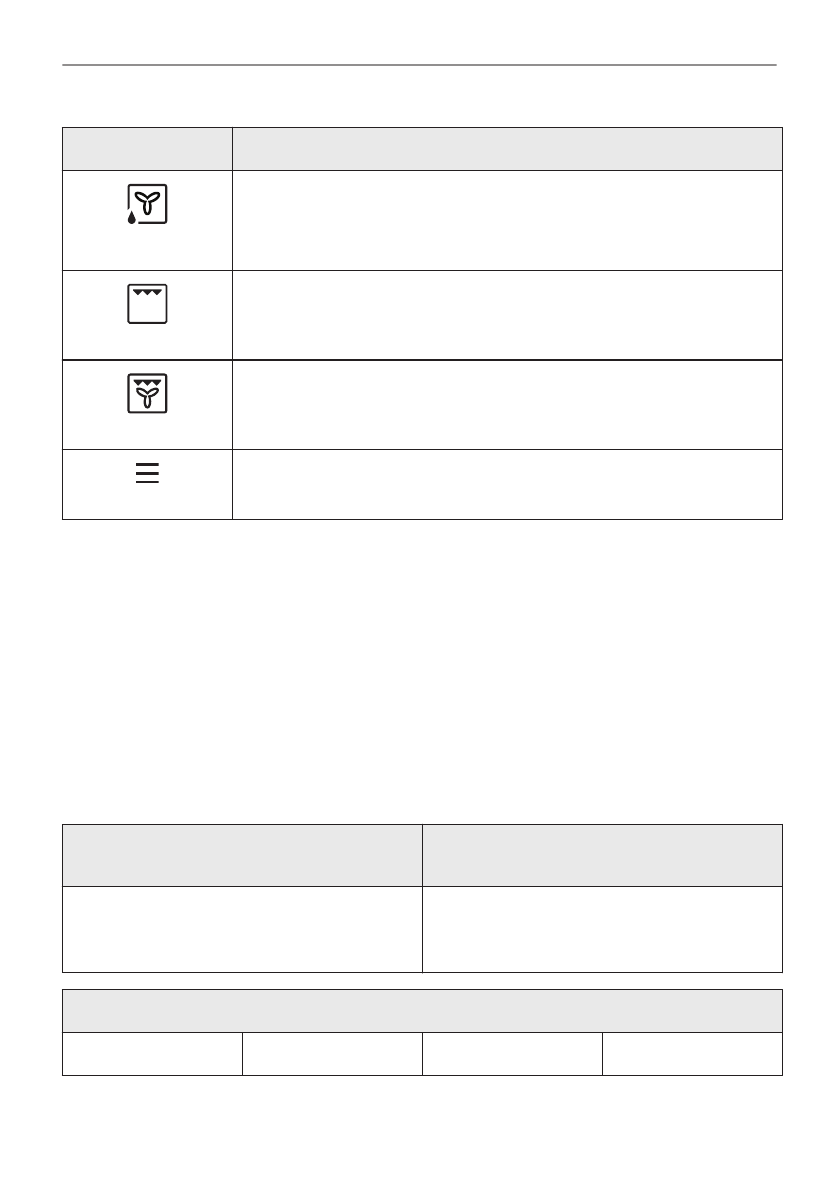Select first white cell in bottom table row
839x1191 pixels.
152,1054
